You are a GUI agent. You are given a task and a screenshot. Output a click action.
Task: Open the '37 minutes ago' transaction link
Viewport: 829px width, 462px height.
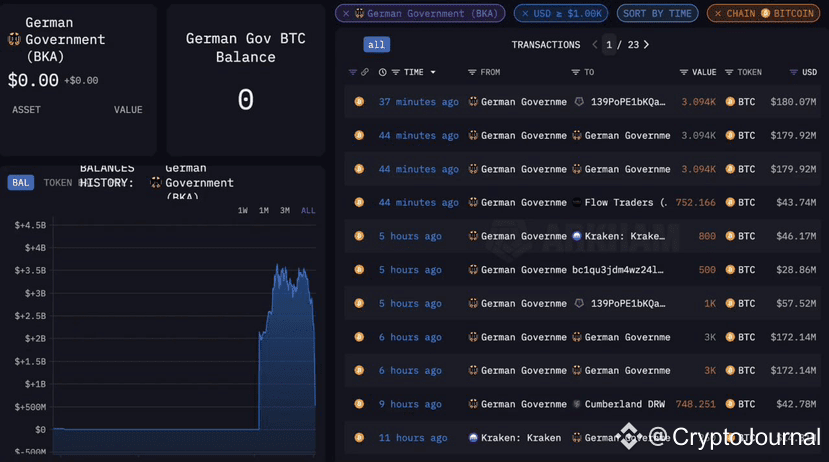419,101
